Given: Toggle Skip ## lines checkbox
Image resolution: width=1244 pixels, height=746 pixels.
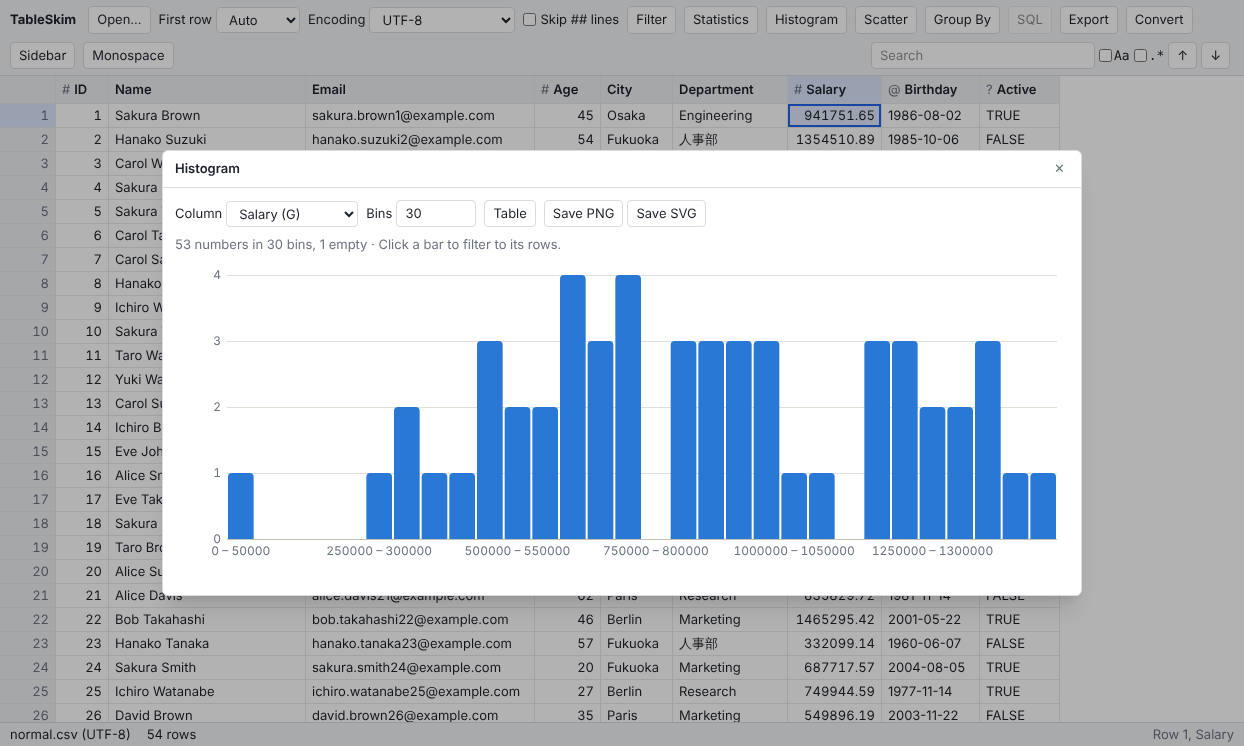Looking at the screenshot, I should tap(530, 19).
